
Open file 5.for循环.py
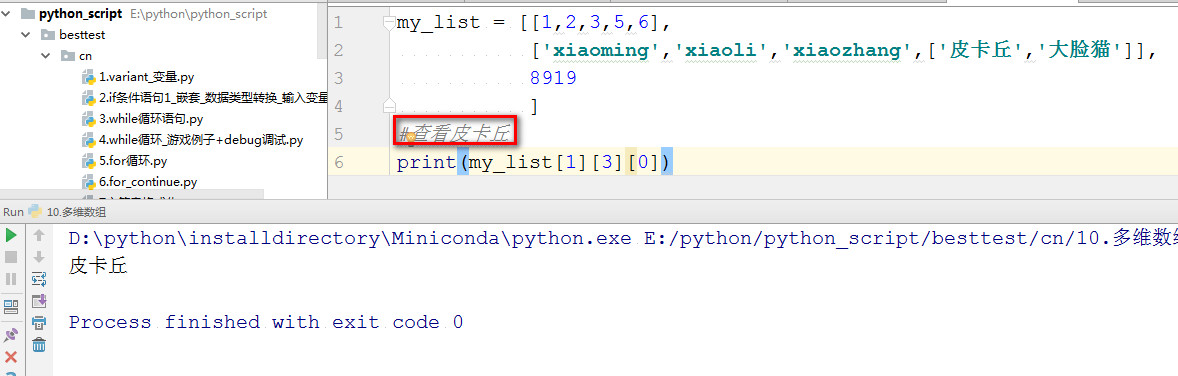[x=133, y=161]
